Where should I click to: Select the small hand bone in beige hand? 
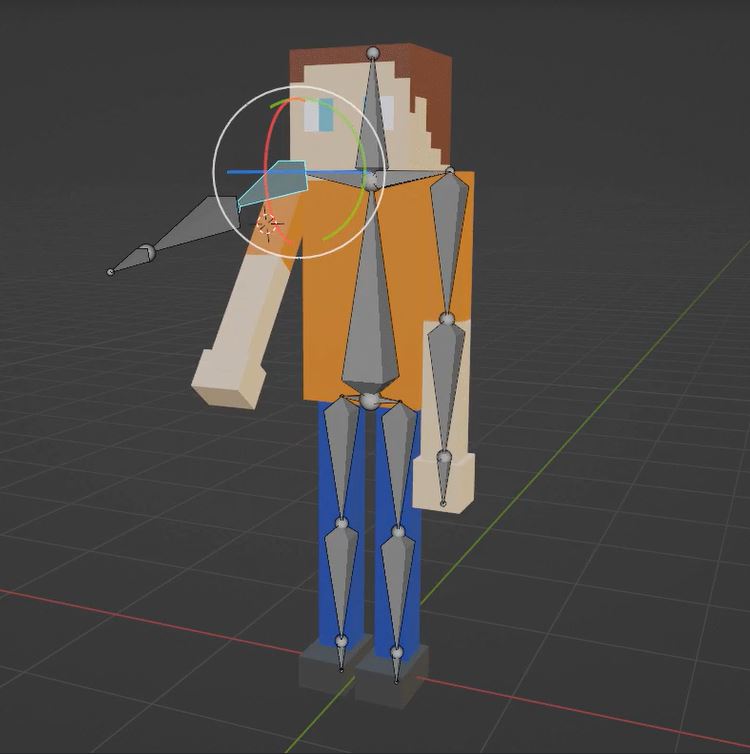(443, 481)
